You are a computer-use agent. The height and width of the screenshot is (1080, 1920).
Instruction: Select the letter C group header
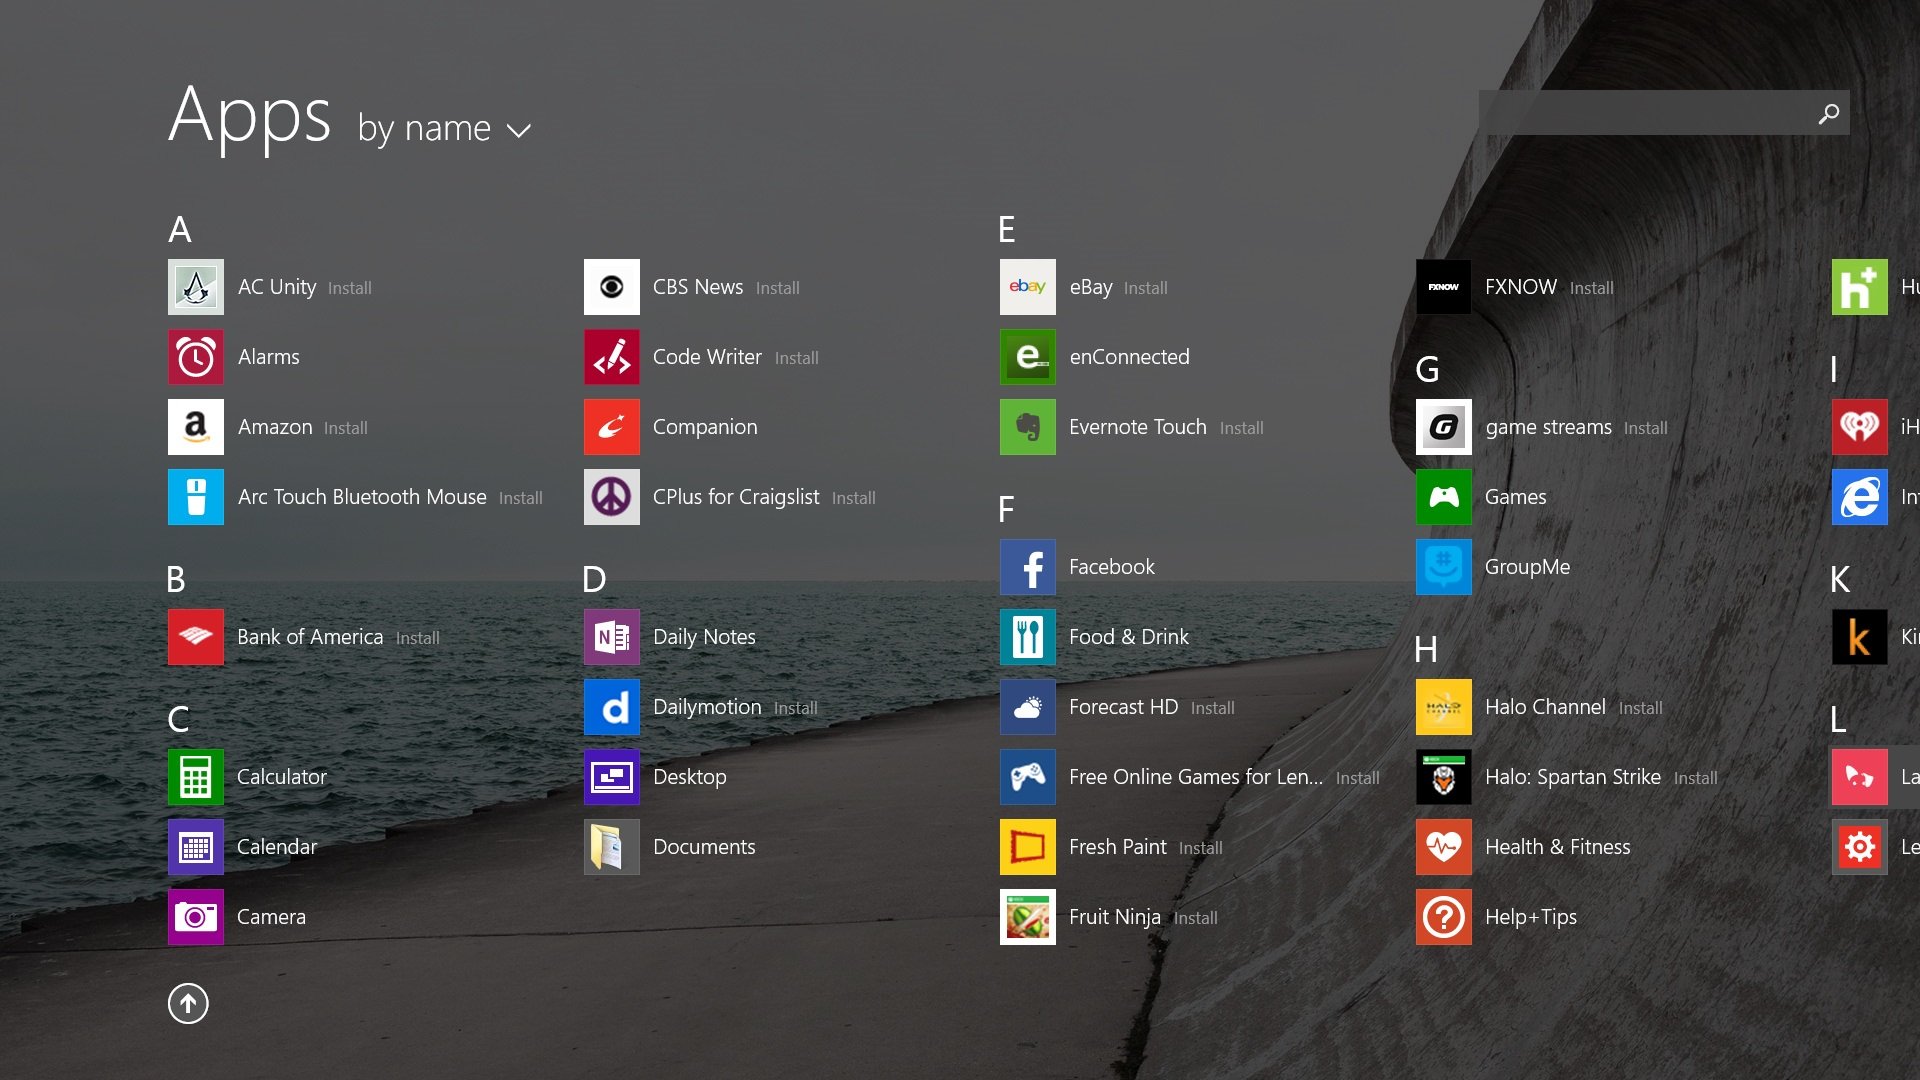(178, 720)
